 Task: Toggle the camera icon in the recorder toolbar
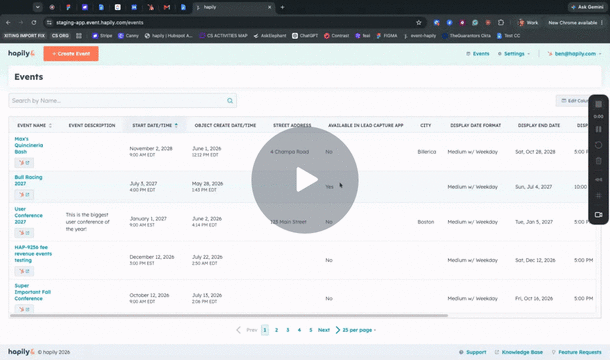point(598,214)
